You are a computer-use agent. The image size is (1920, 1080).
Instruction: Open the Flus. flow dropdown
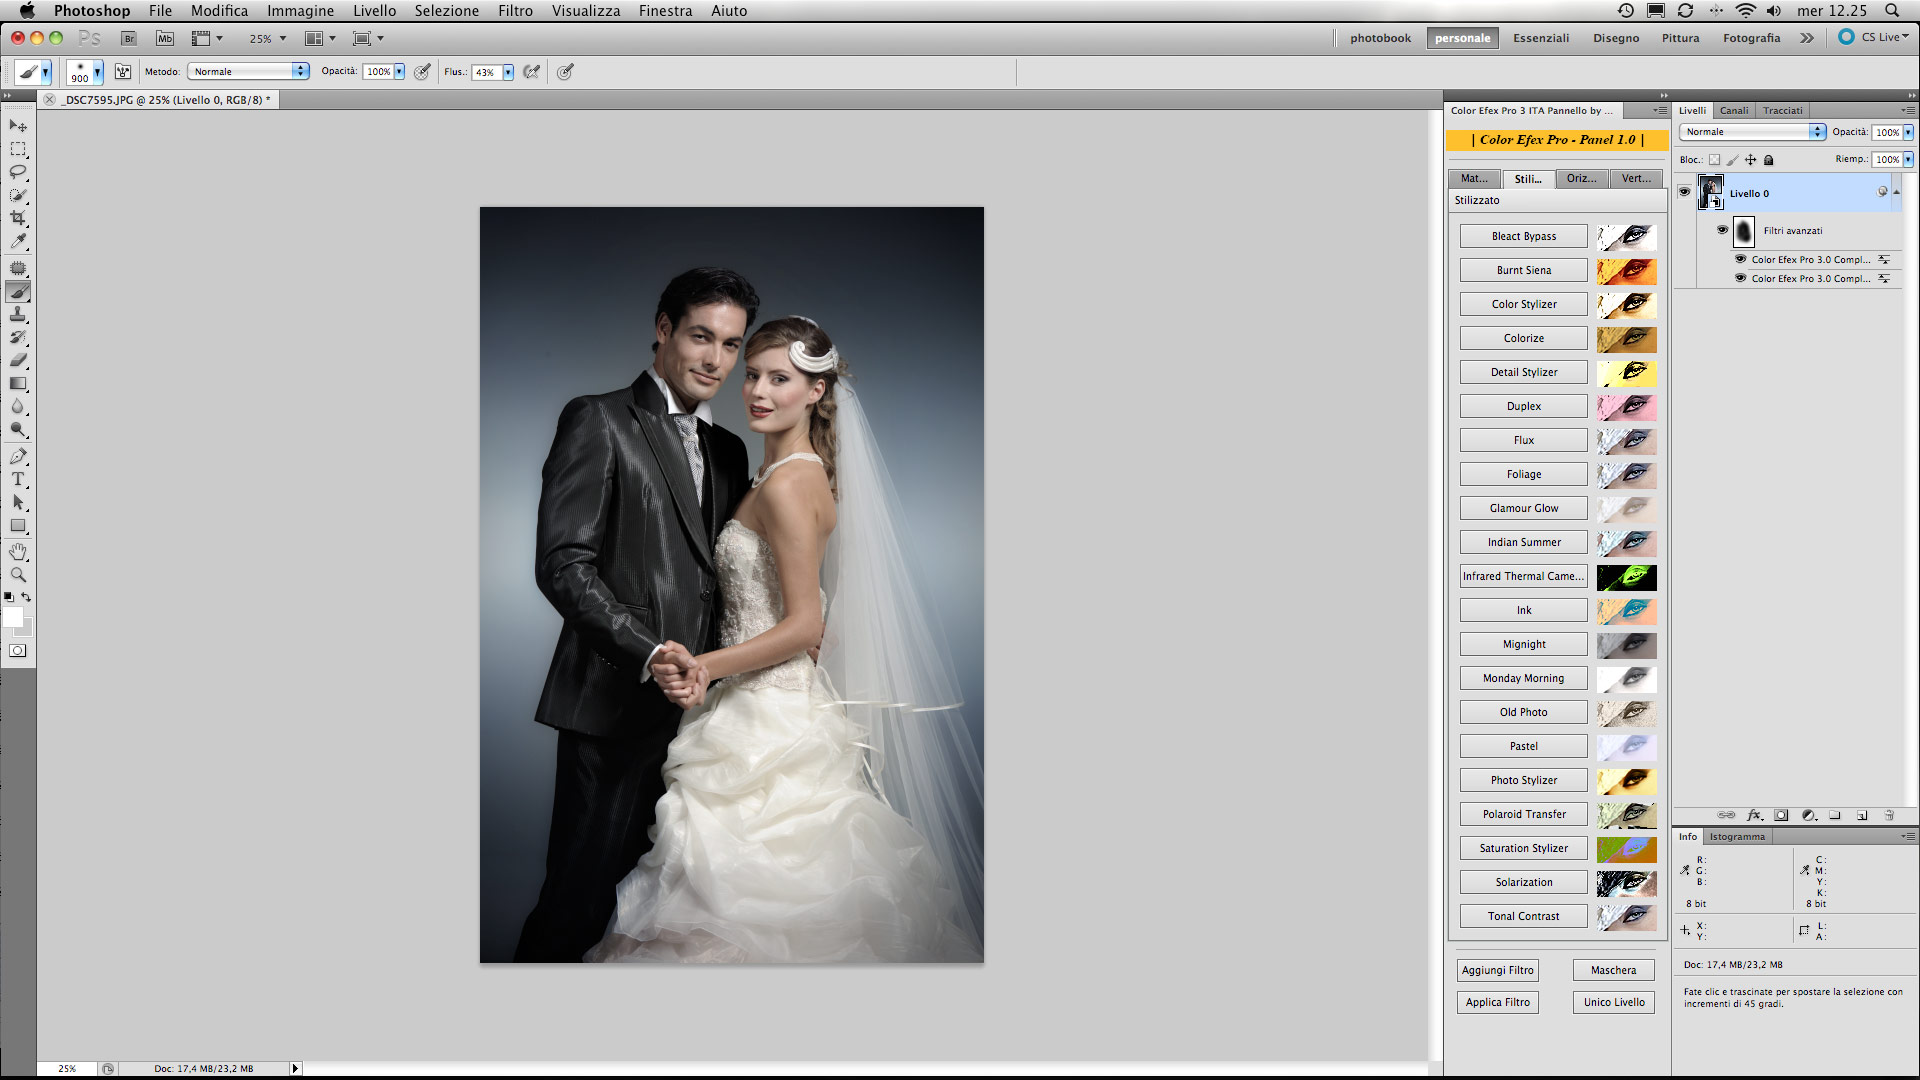508,72
